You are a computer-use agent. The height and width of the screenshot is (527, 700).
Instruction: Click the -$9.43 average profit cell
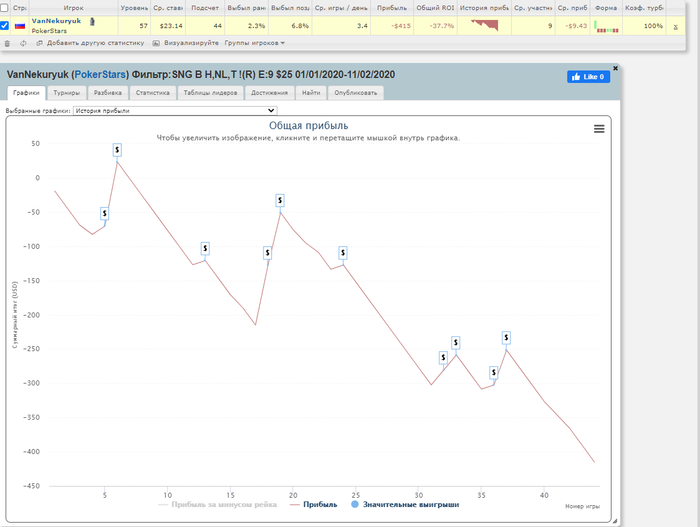(x=576, y=26)
